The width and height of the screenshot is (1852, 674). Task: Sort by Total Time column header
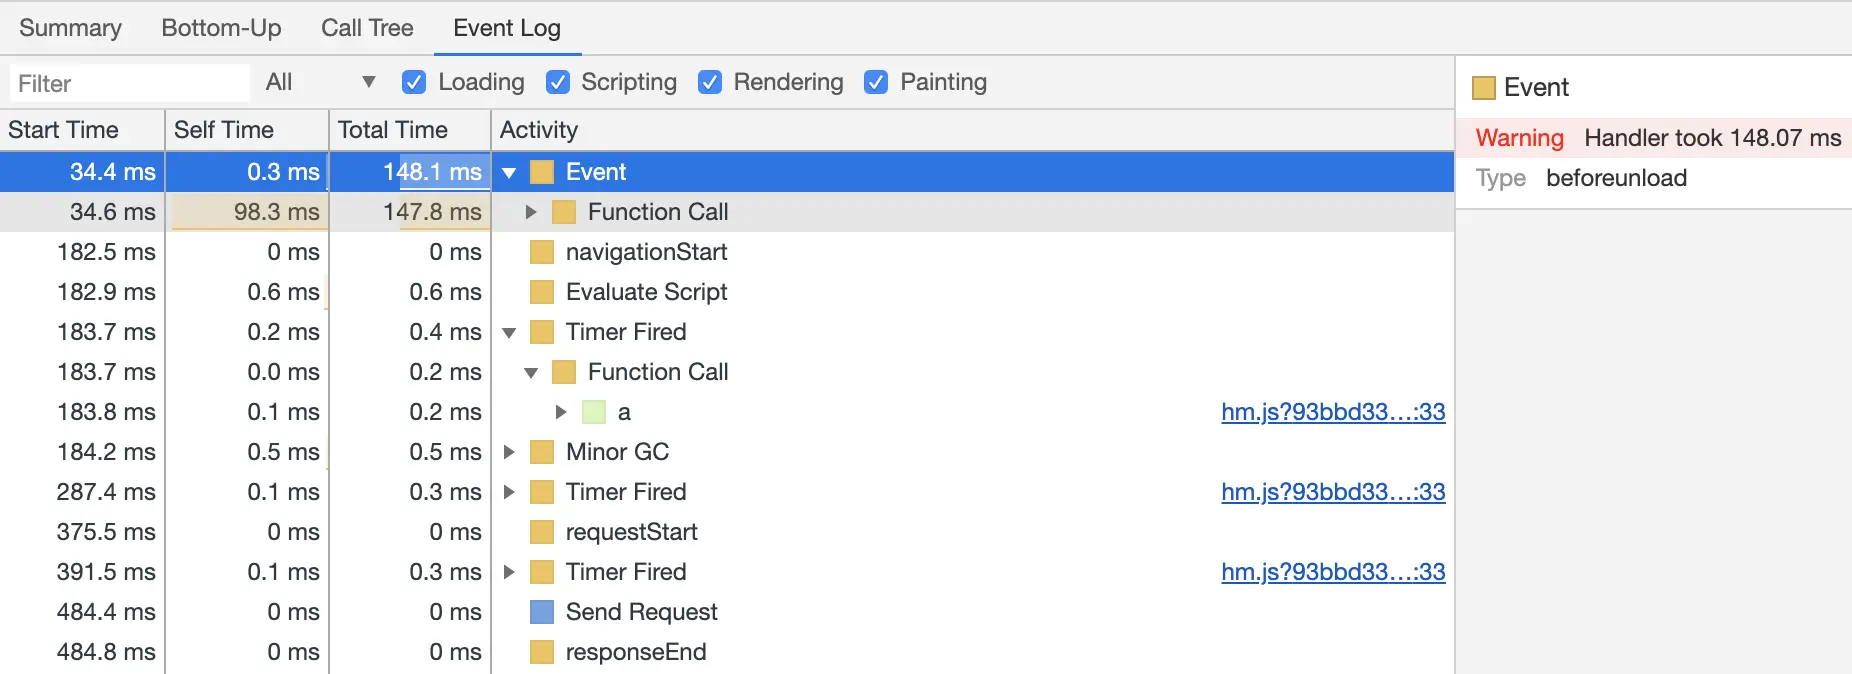(x=410, y=130)
